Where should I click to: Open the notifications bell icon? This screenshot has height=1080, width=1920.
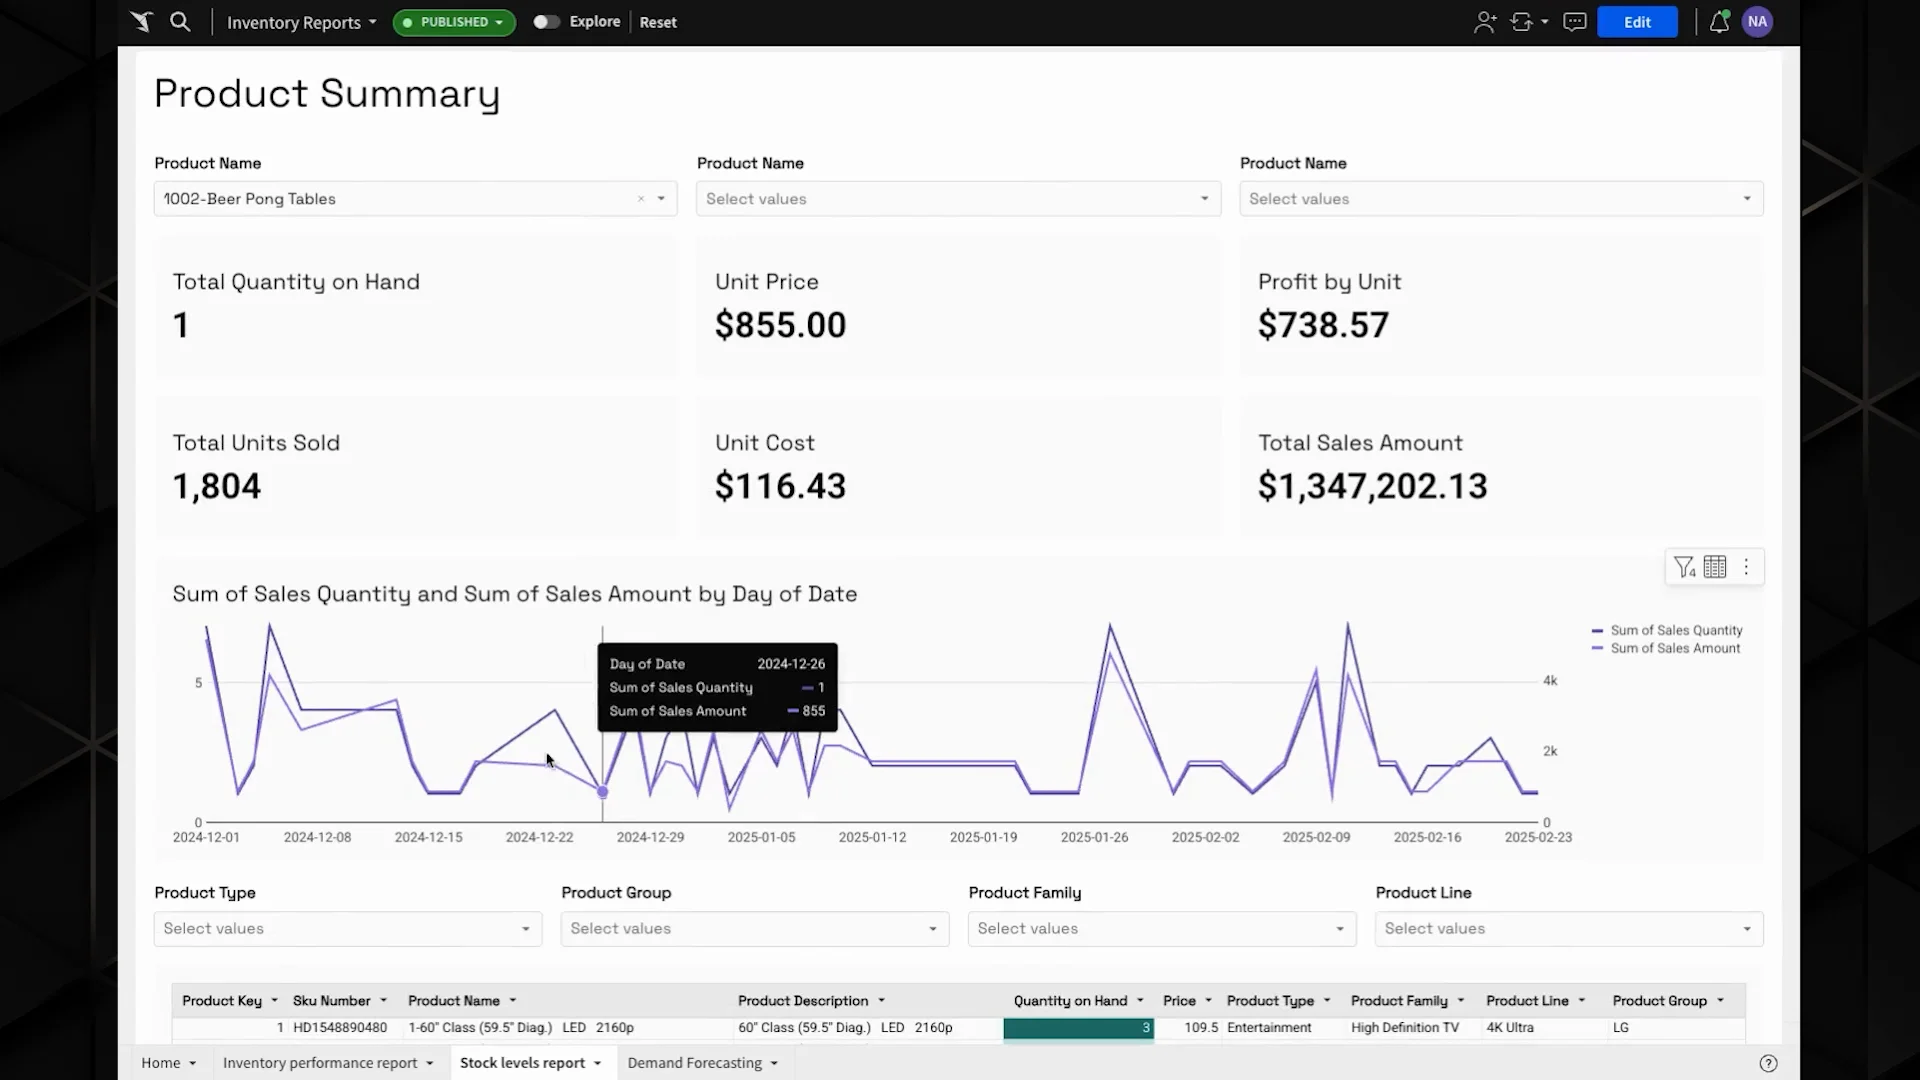tap(1719, 22)
